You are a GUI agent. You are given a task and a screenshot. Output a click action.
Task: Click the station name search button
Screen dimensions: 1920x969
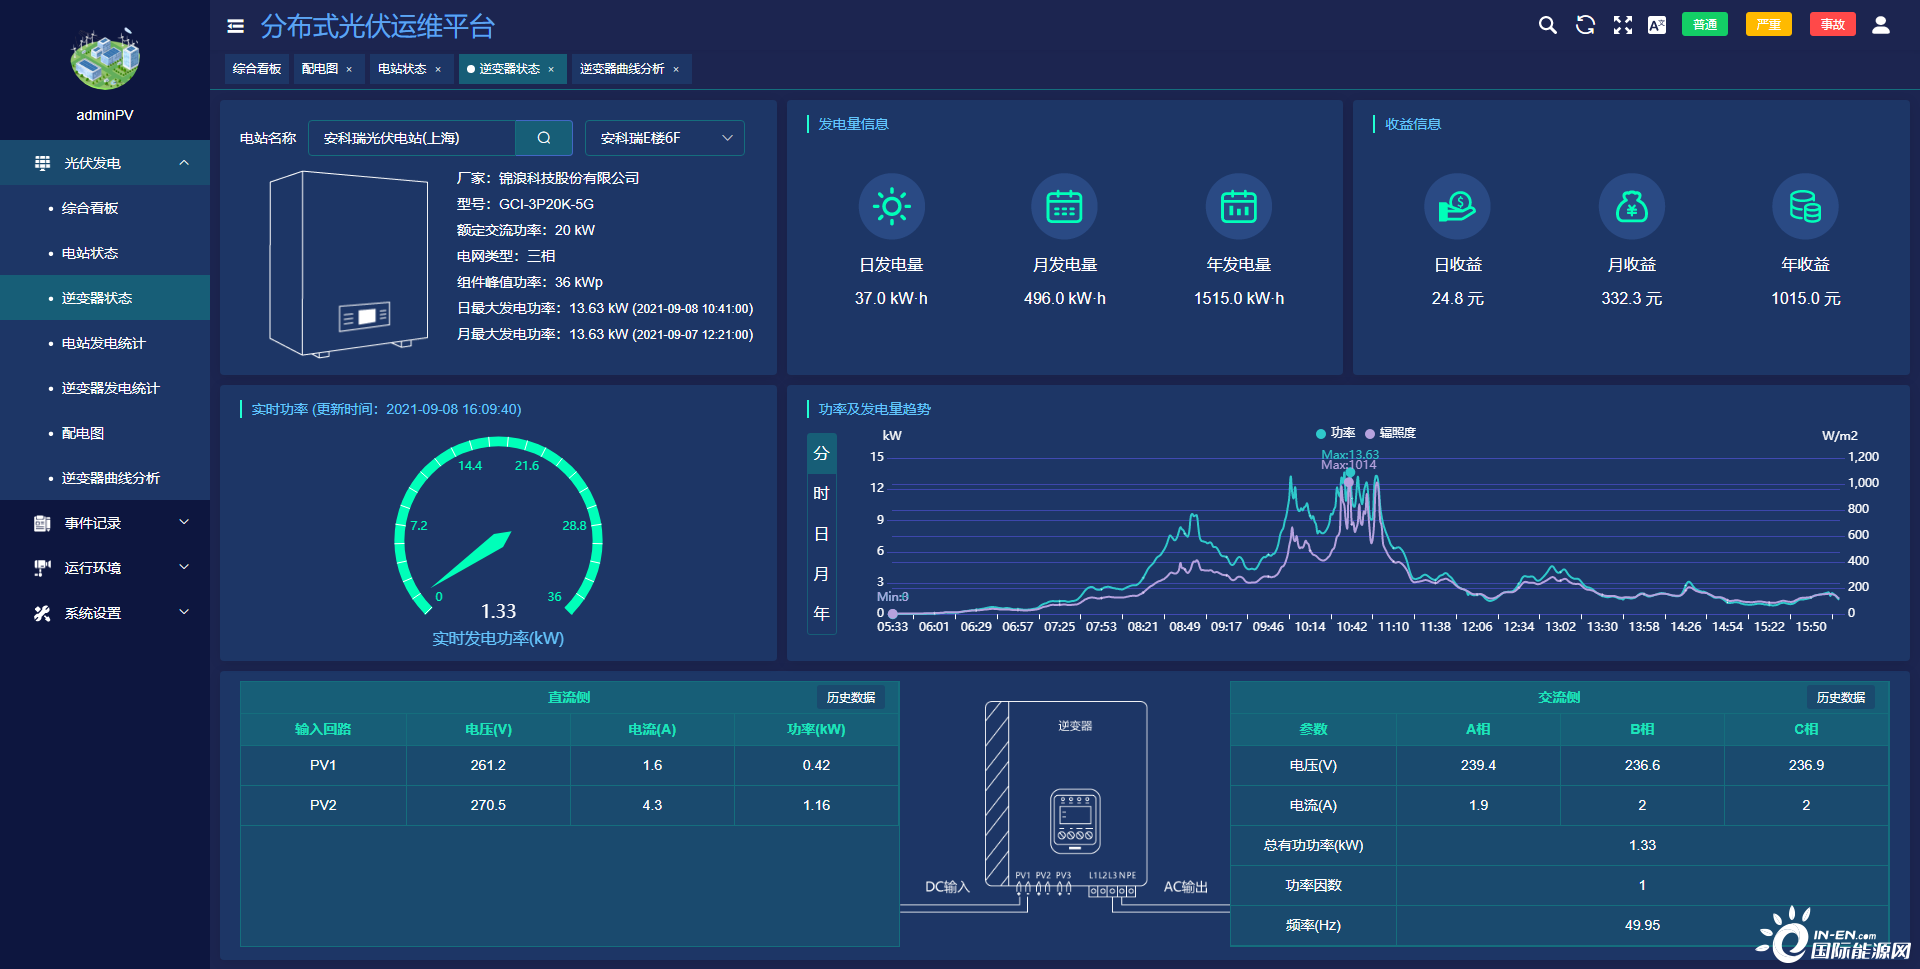544,138
